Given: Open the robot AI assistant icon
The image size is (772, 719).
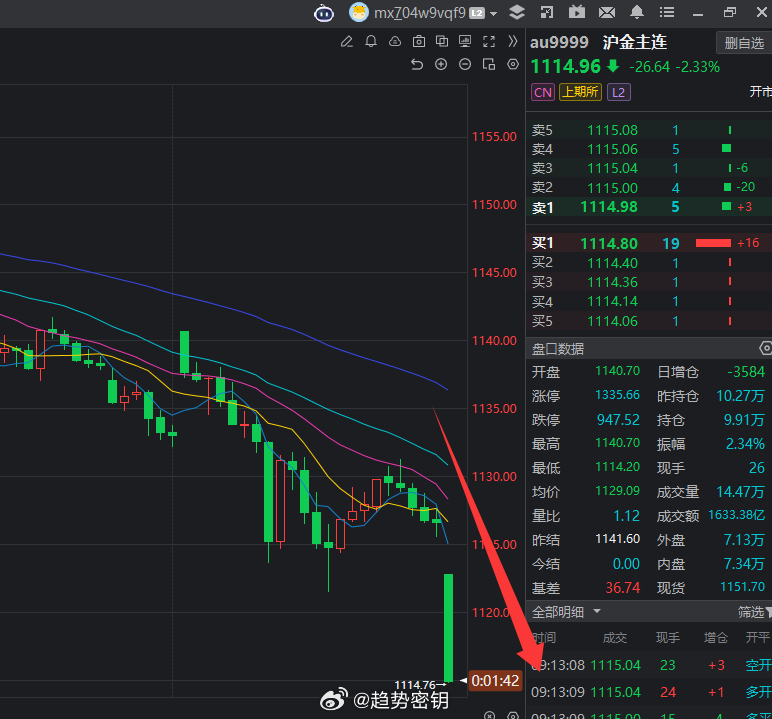Looking at the screenshot, I should 323,13.
